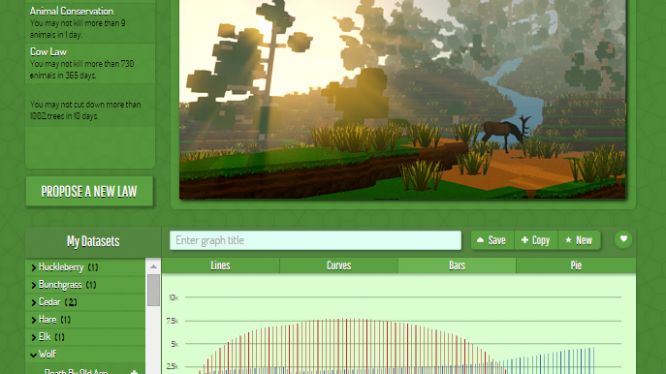Switch to the Lines graph tab
The height and width of the screenshot is (374, 666).
(x=220, y=265)
